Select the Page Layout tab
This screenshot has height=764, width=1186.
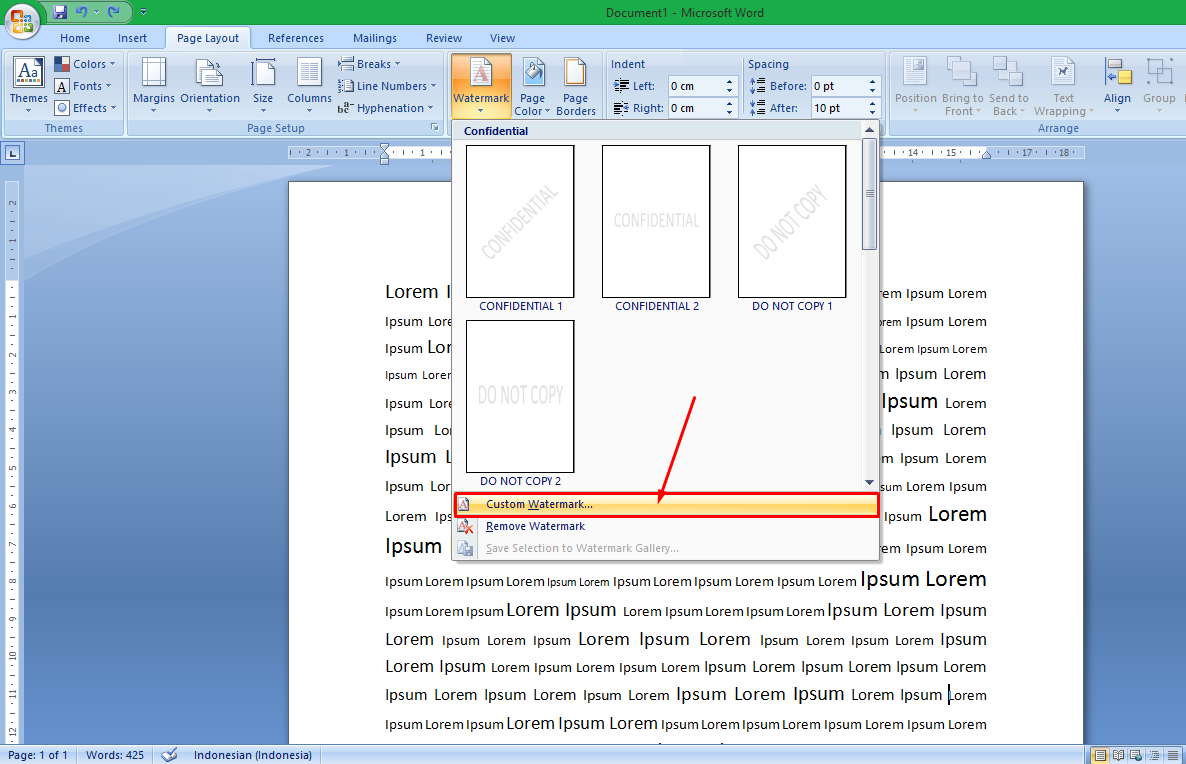tap(207, 38)
